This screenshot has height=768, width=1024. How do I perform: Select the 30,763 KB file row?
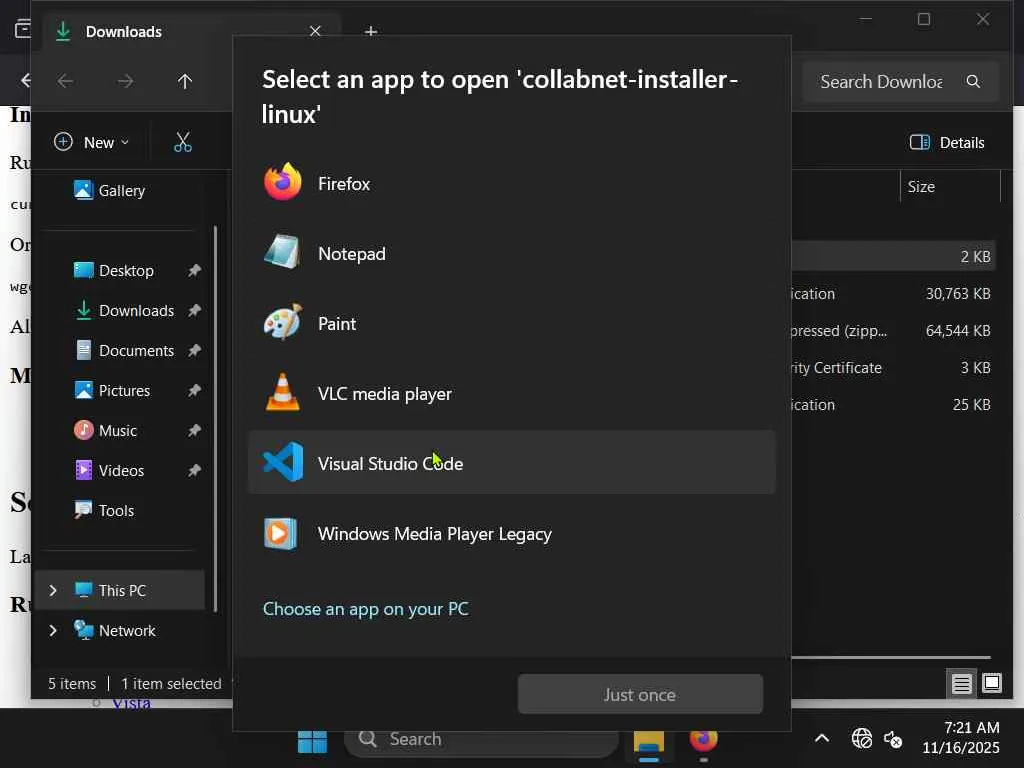pos(893,293)
